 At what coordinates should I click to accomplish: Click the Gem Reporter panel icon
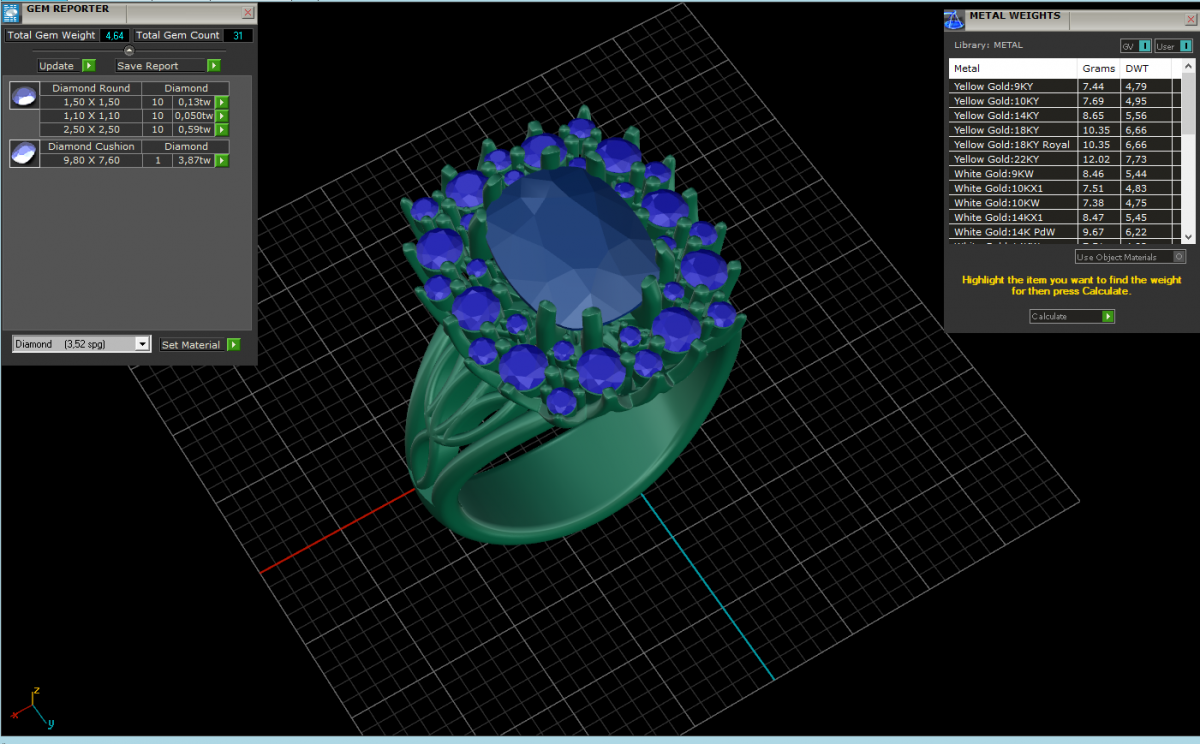[x=10, y=11]
